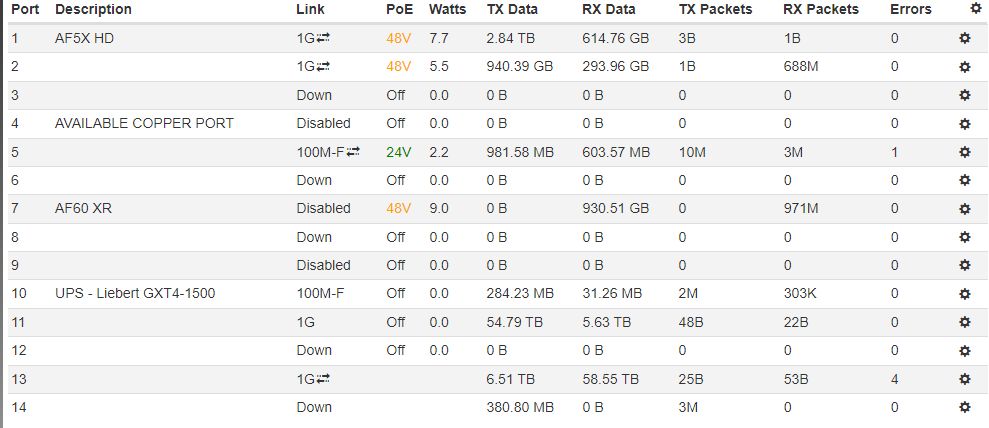The height and width of the screenshot is (428, 989).
Task: Click the gear icon on port 5 row
Action: 965,152
